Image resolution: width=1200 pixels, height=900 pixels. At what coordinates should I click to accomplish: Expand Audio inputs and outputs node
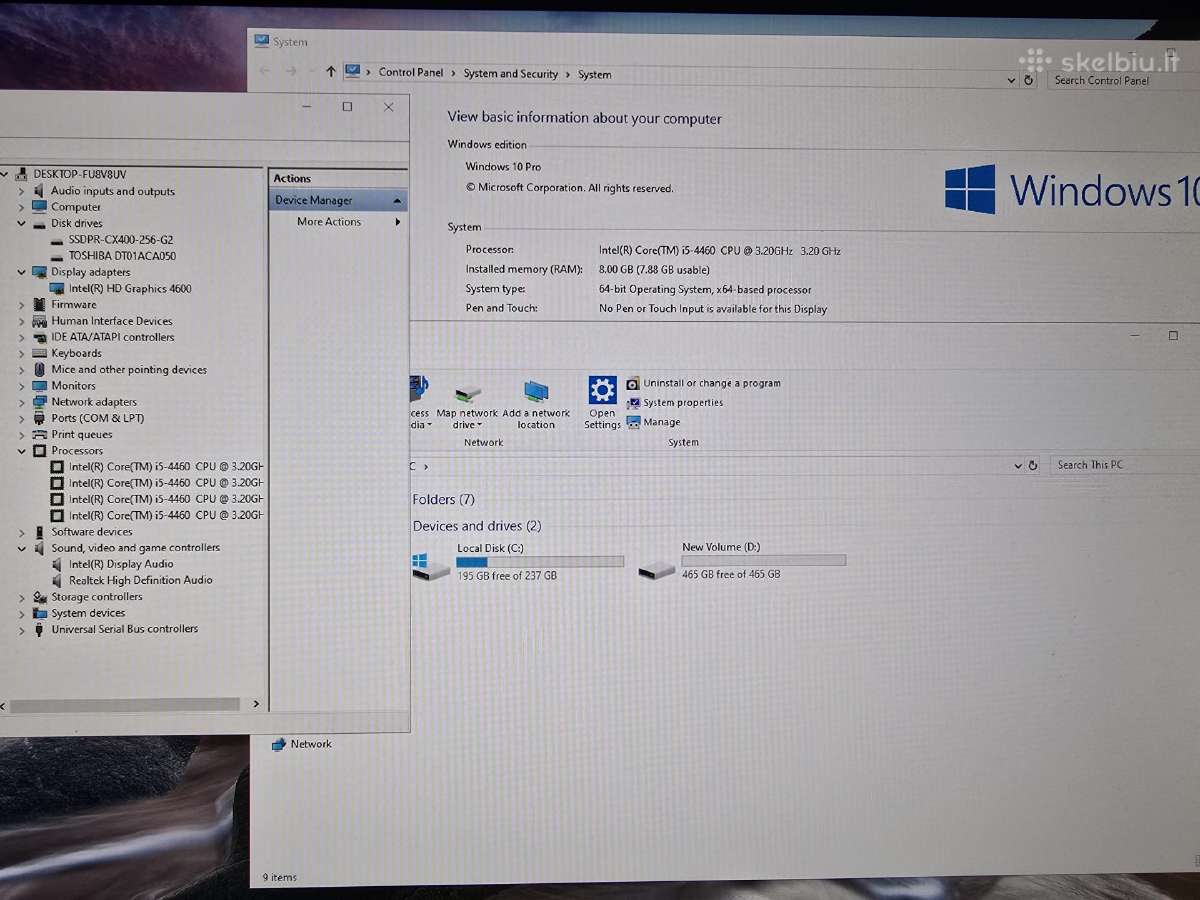(21, 191)
